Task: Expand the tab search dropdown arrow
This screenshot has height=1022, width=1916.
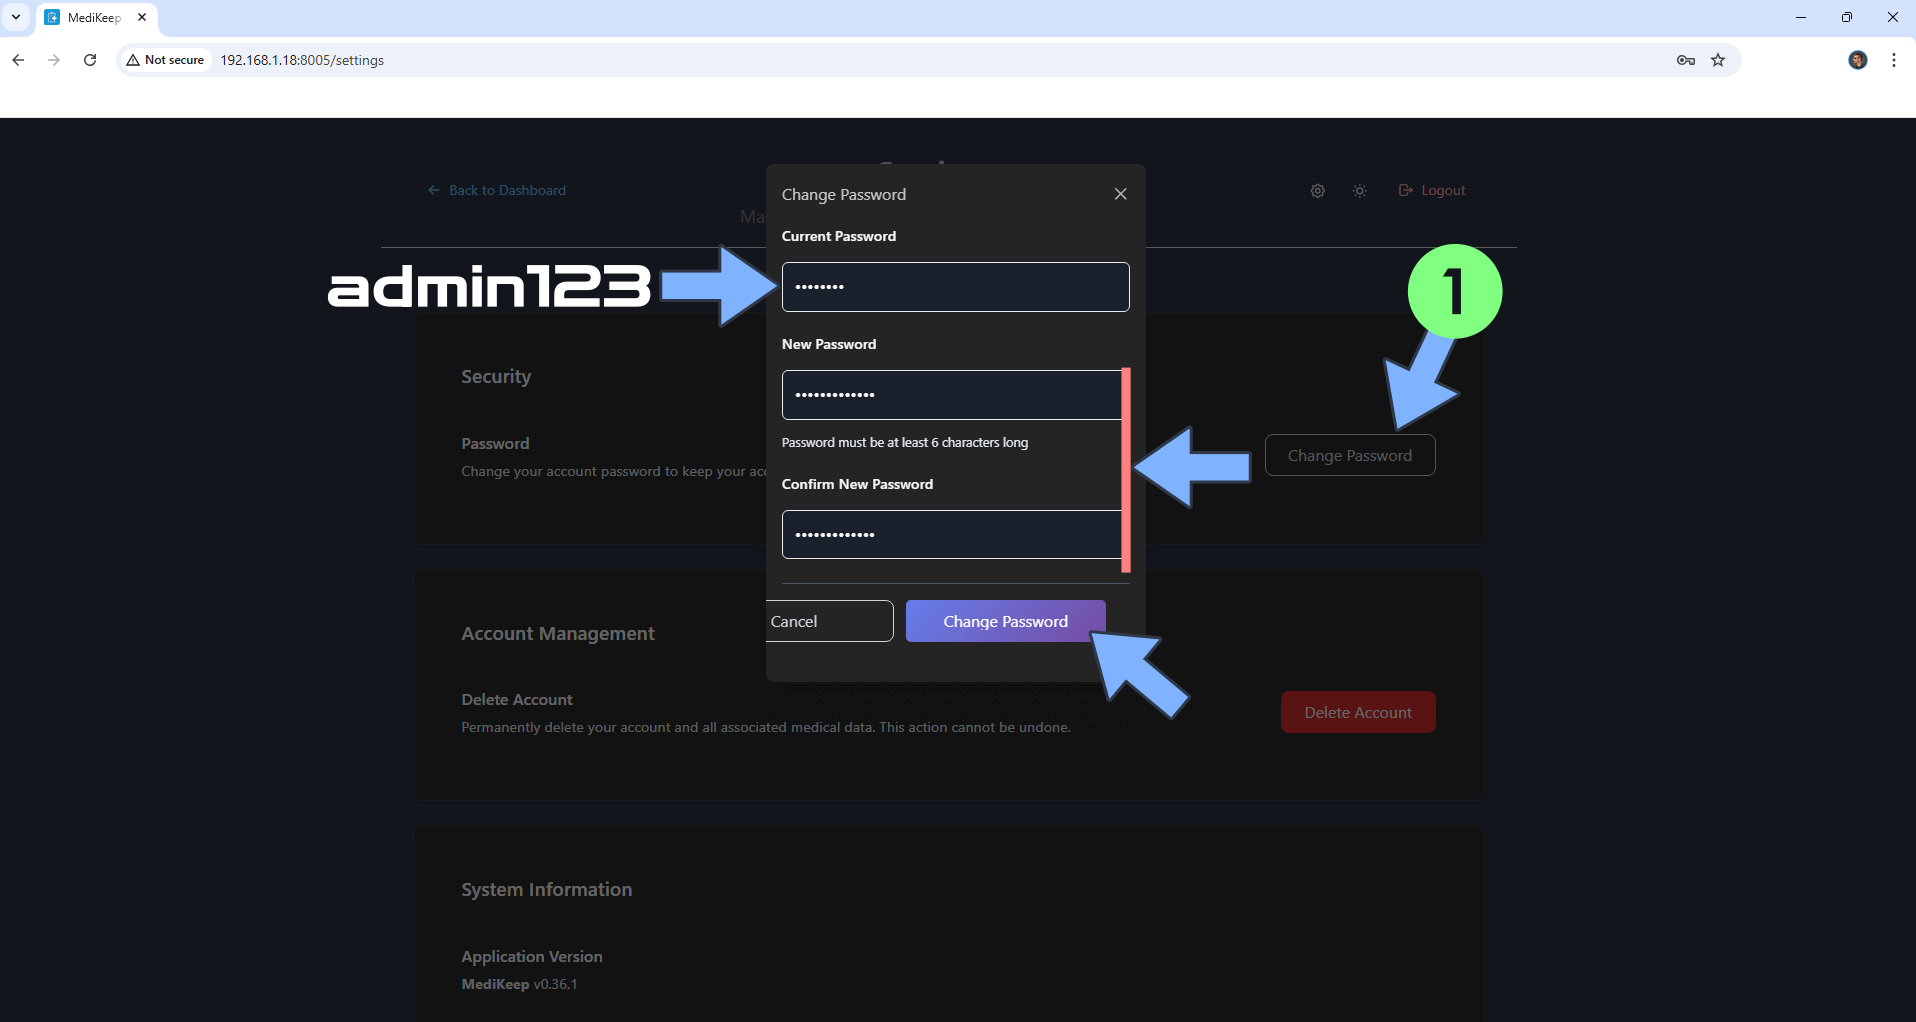Action: point(16,17)
